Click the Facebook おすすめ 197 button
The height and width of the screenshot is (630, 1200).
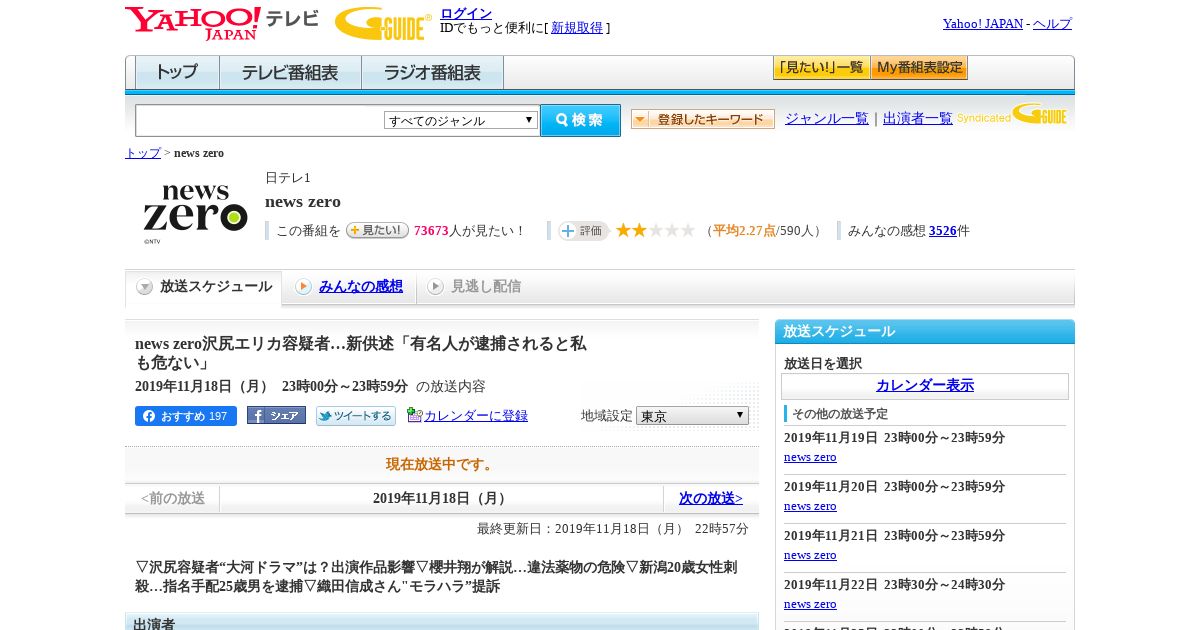[x=186, y=416]
